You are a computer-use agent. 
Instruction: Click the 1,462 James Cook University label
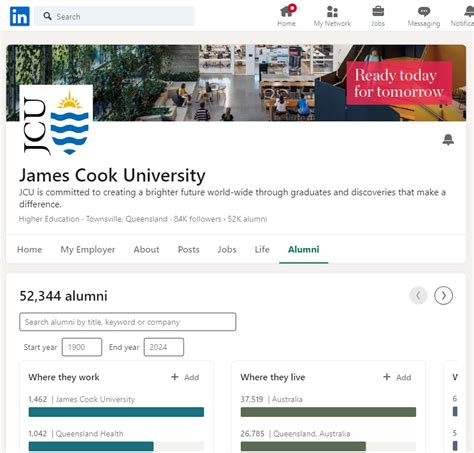coord(82,399)
